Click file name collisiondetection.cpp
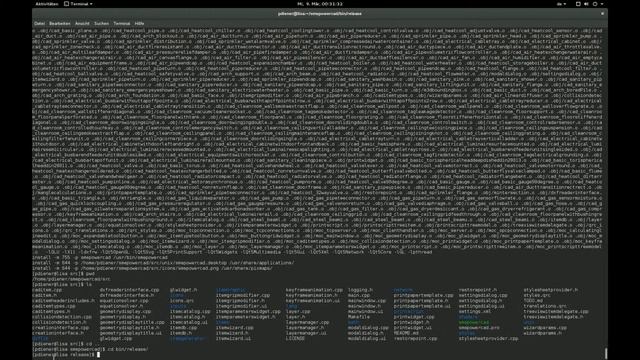 62,317
